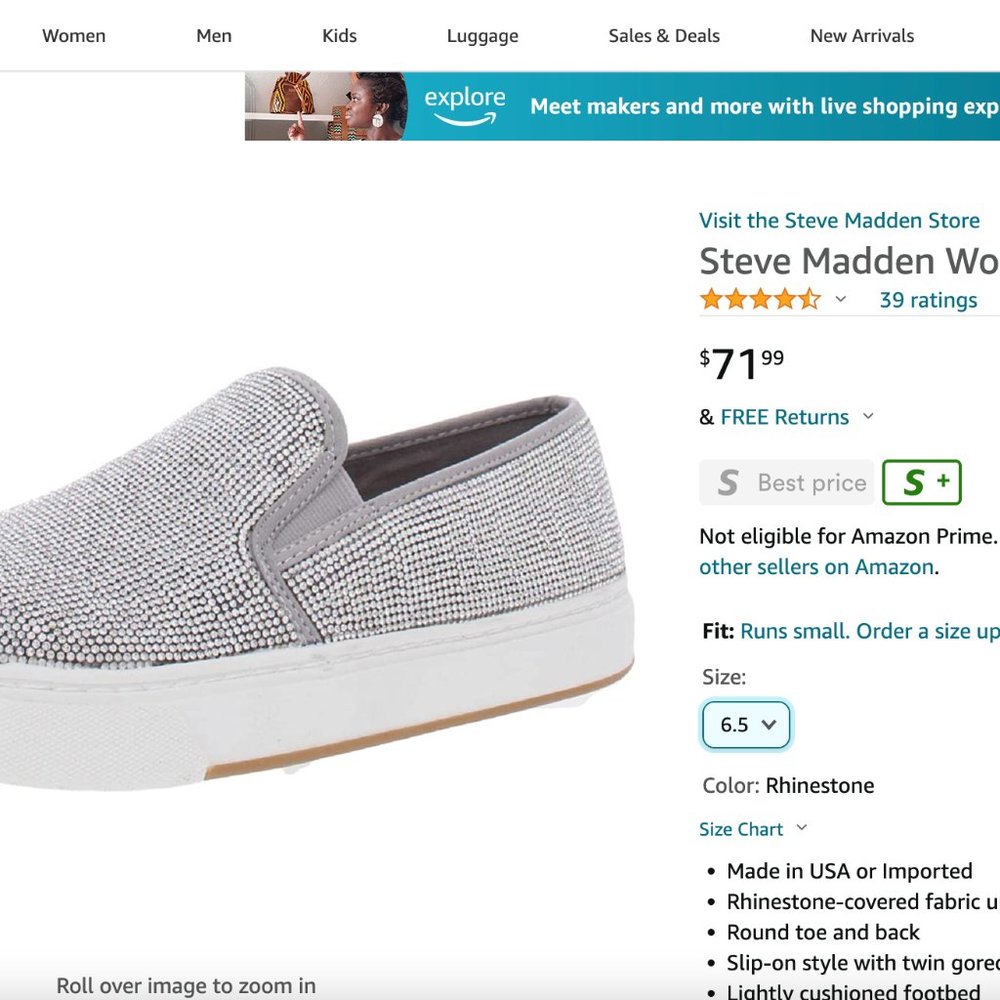Image resolution: width=1000 pixels, height=1000 pixels.
Task: Click the green S+ icon button
Action: point(921,483)
